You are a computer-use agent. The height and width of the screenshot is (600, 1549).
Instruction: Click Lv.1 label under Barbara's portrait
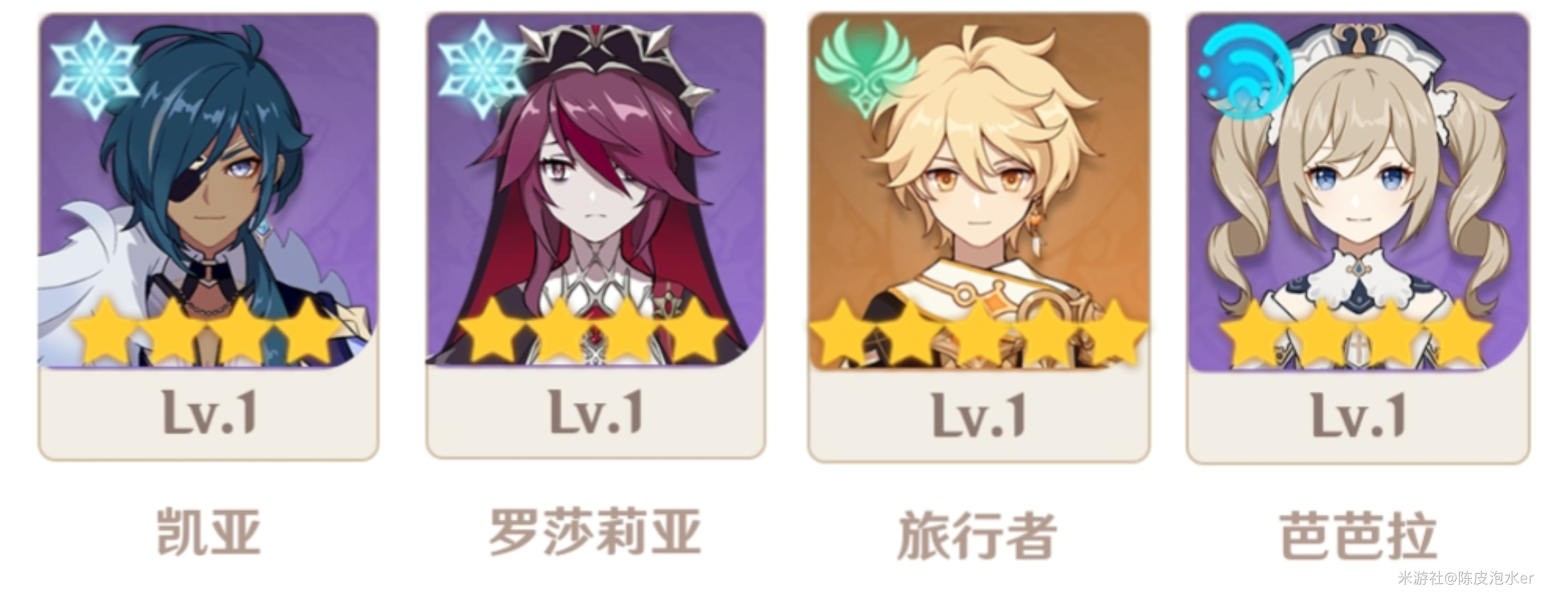click(x=1358, y=414)
